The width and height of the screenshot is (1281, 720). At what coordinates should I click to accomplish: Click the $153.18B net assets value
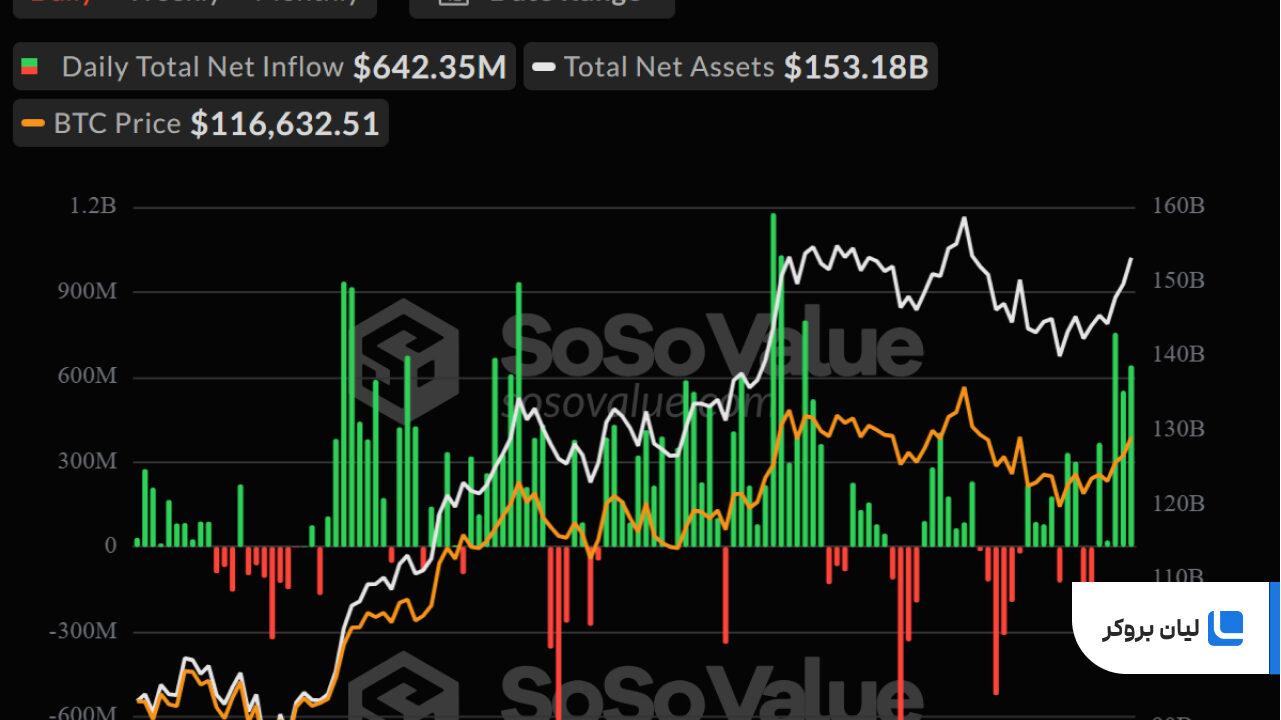856,67
